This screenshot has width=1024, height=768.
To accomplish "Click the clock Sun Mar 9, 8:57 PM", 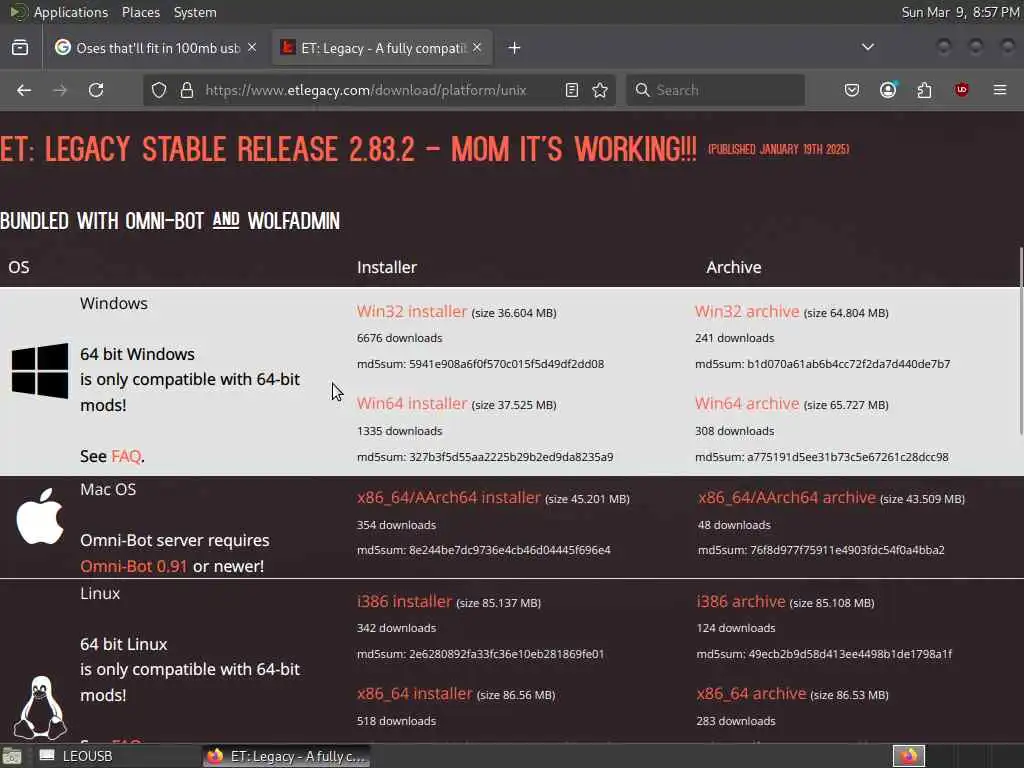I will coord(960,12).
